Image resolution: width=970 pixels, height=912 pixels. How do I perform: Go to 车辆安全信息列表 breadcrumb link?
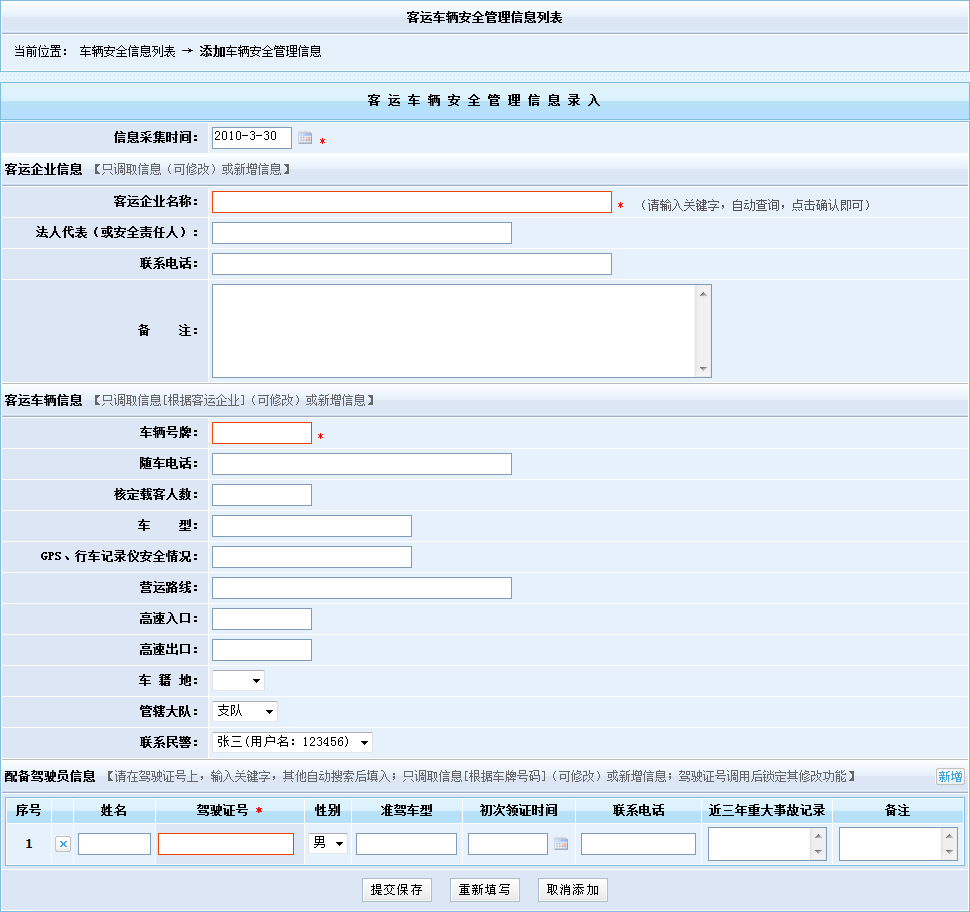click(x=127, y=51)
